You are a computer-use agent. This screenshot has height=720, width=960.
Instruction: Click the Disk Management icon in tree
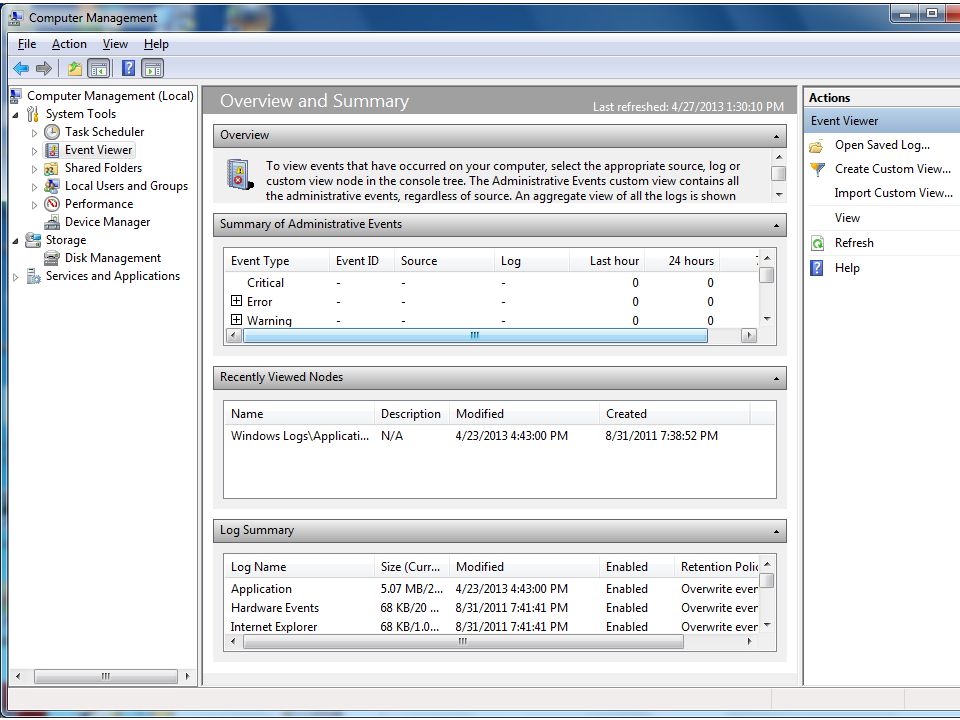[x=52, y=258]
